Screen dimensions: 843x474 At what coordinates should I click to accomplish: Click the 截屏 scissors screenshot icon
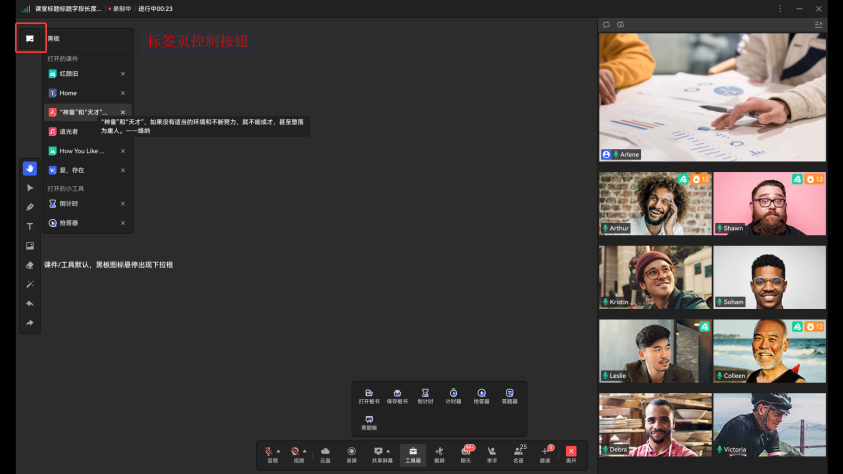pos(439,455)
